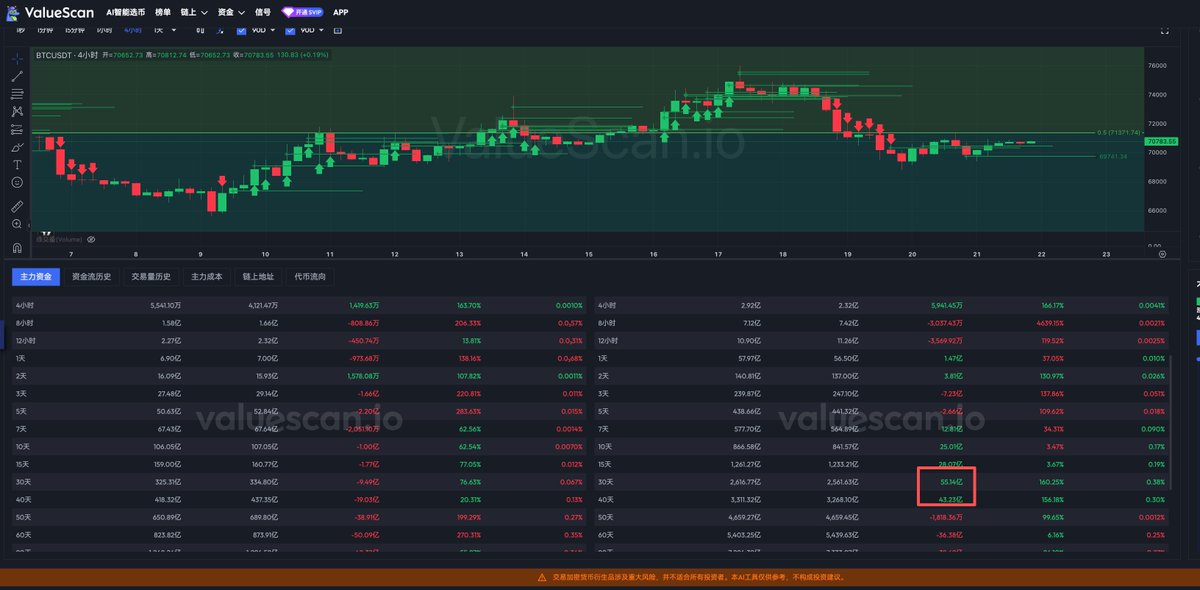Switch to the 资金流历史 tab
1200x590 pixels.
[92, 277]
